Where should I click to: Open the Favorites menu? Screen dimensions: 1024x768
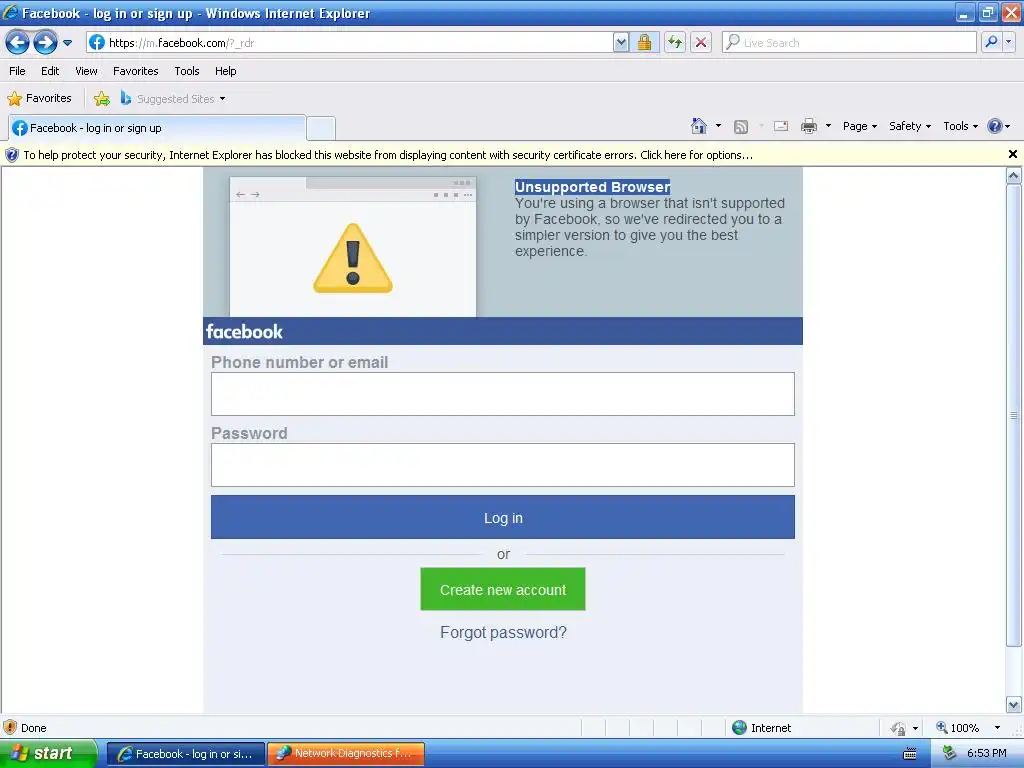[135, 71]
